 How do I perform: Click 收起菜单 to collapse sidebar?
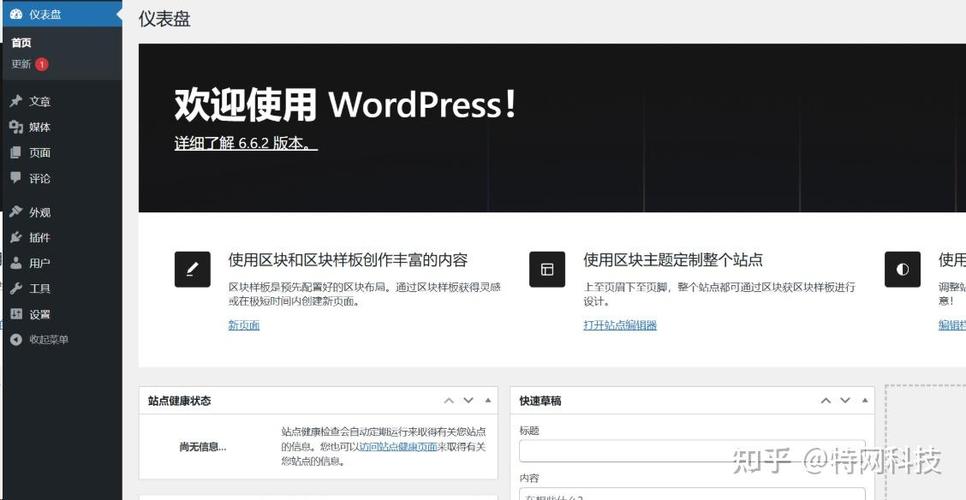click(x=49, y=339)
